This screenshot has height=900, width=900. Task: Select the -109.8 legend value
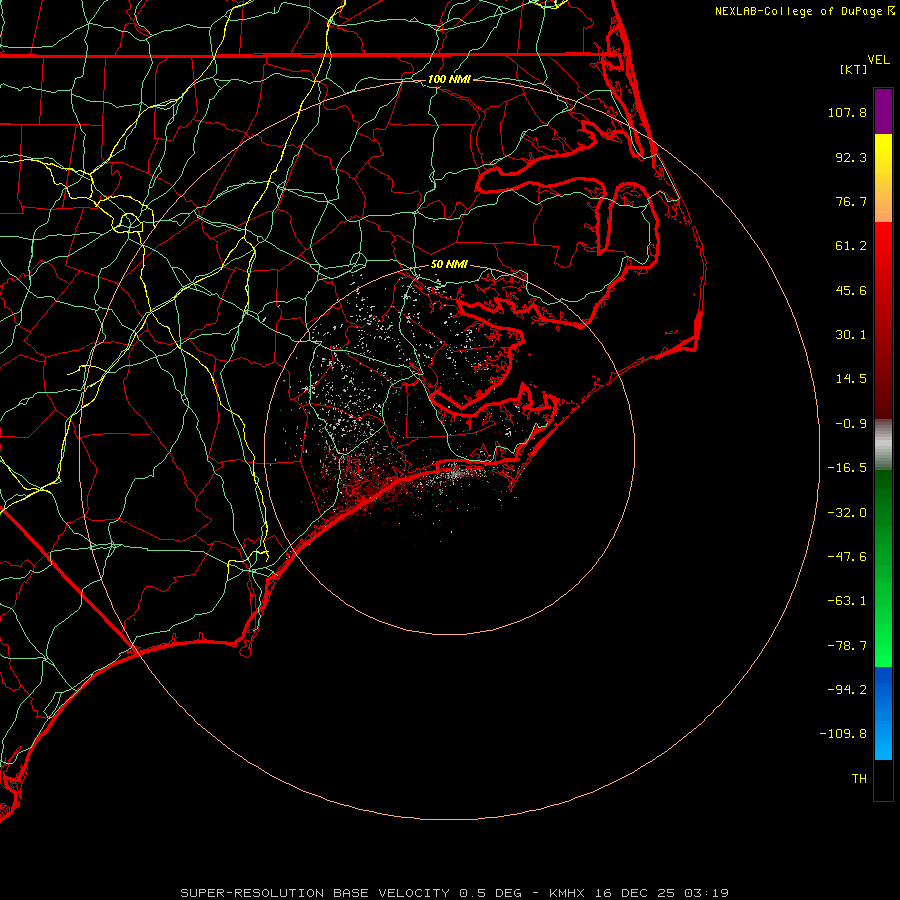pos(844,734)
